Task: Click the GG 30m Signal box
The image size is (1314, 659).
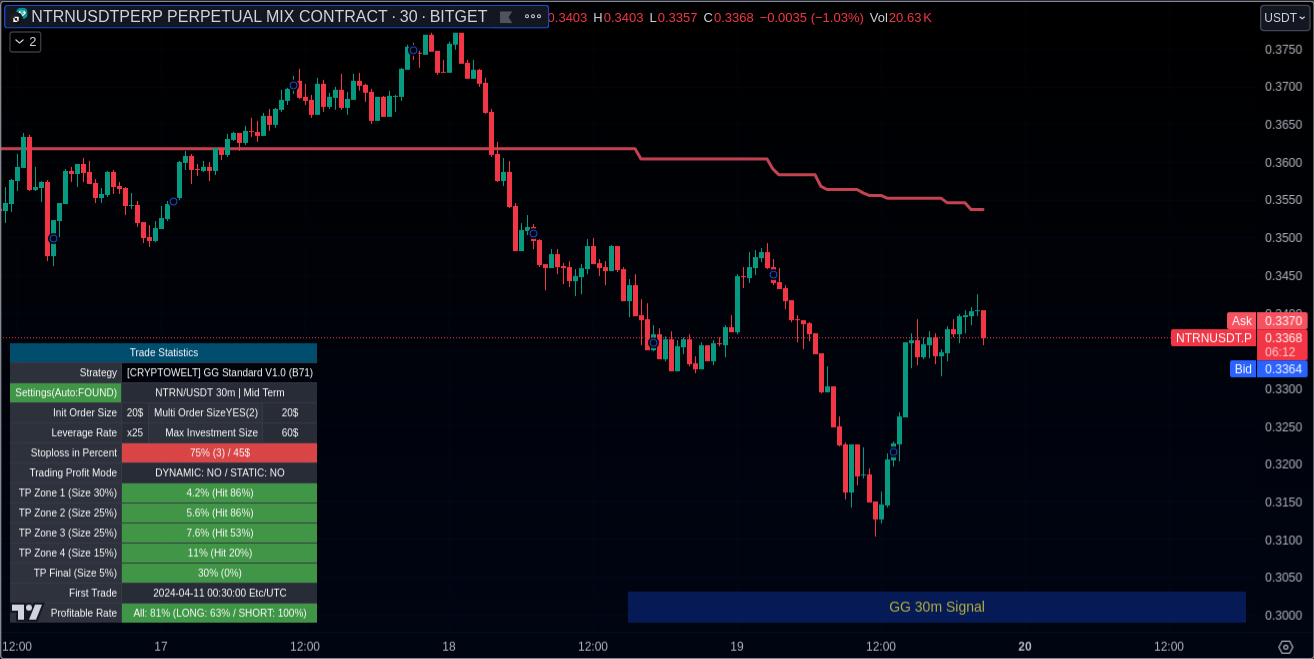Action: 936,607
